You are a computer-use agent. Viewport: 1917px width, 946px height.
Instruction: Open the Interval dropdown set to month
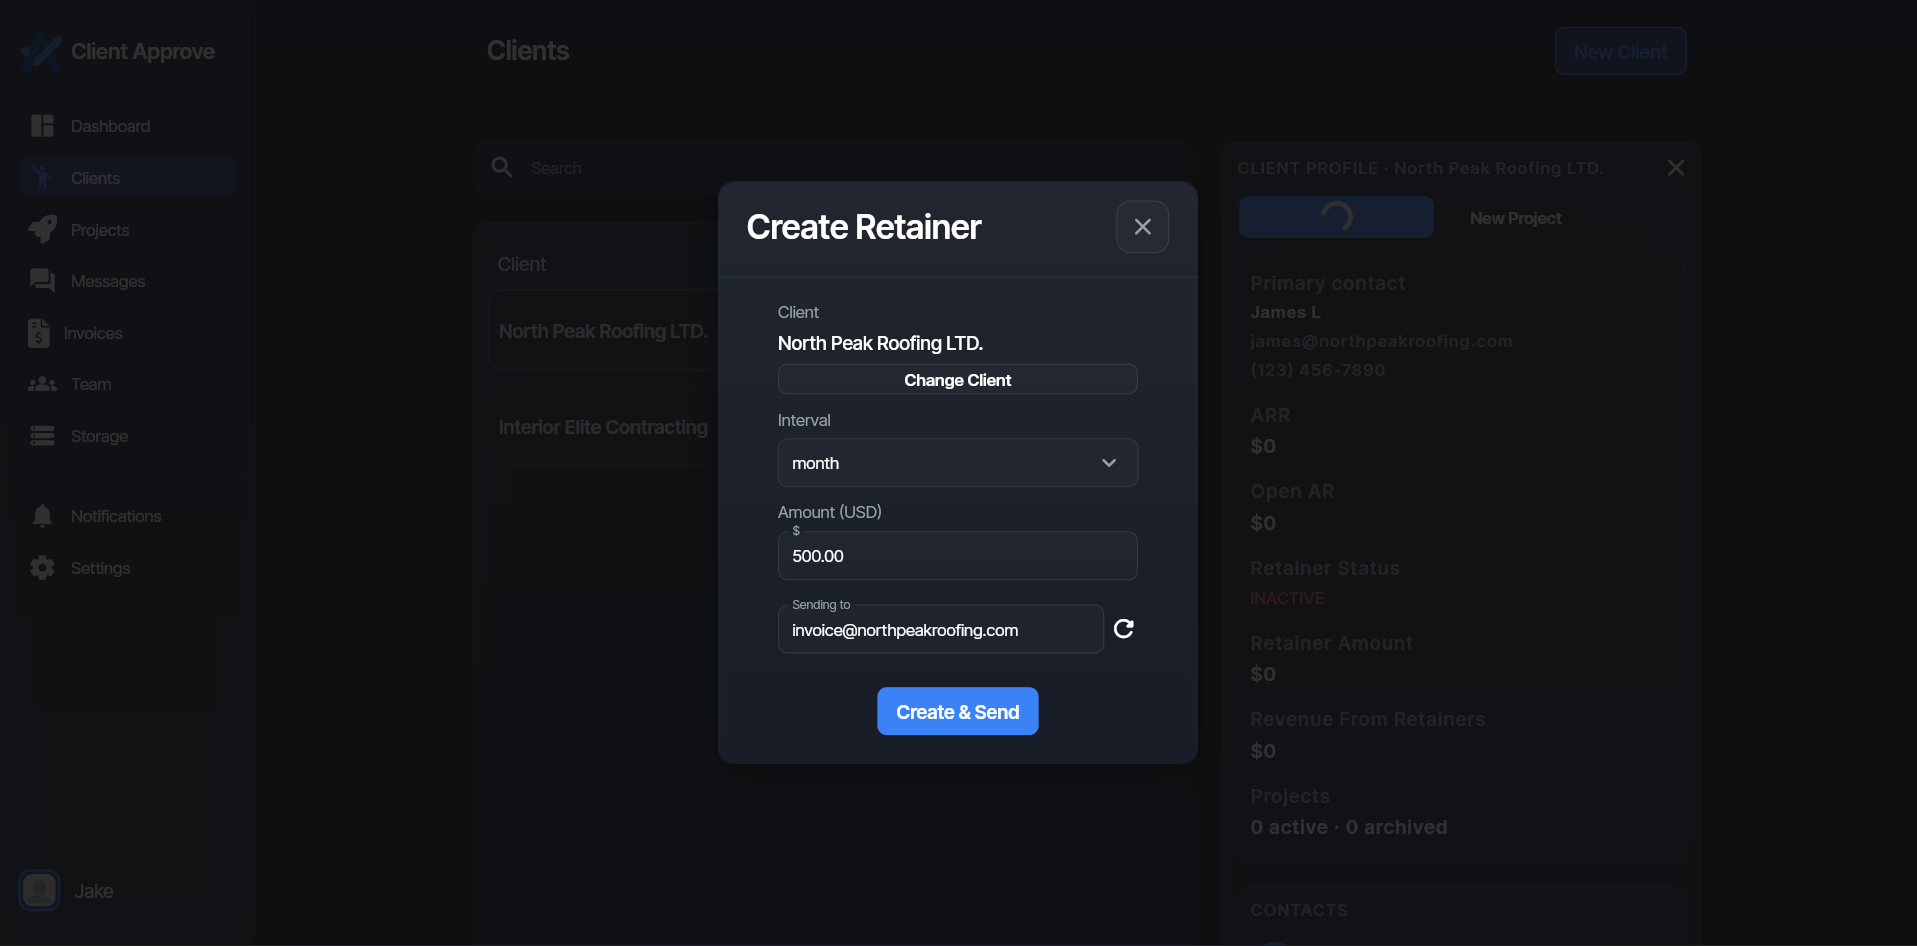956,462
